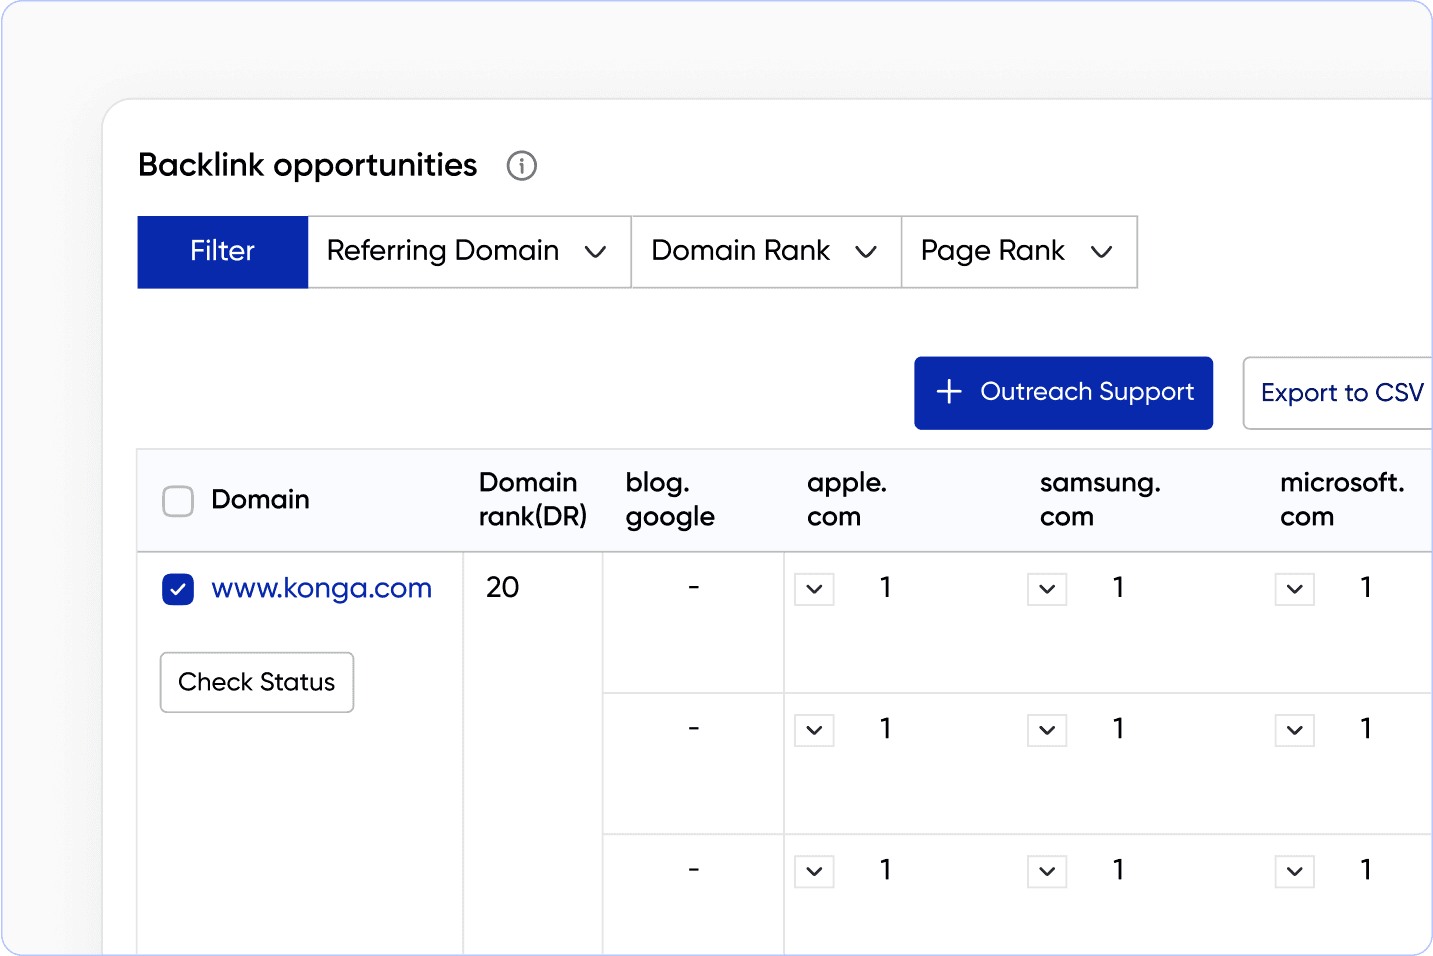Screen dimensions: 1433x956
Task: Click the Check Status button
Action: (257, 682)
